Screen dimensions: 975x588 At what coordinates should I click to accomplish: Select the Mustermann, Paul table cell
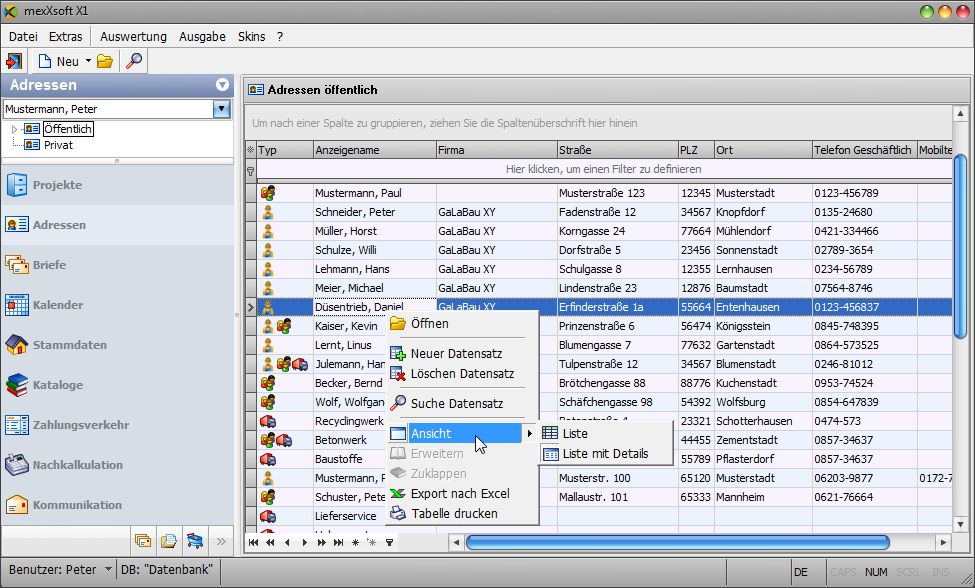tap(374, 193)
